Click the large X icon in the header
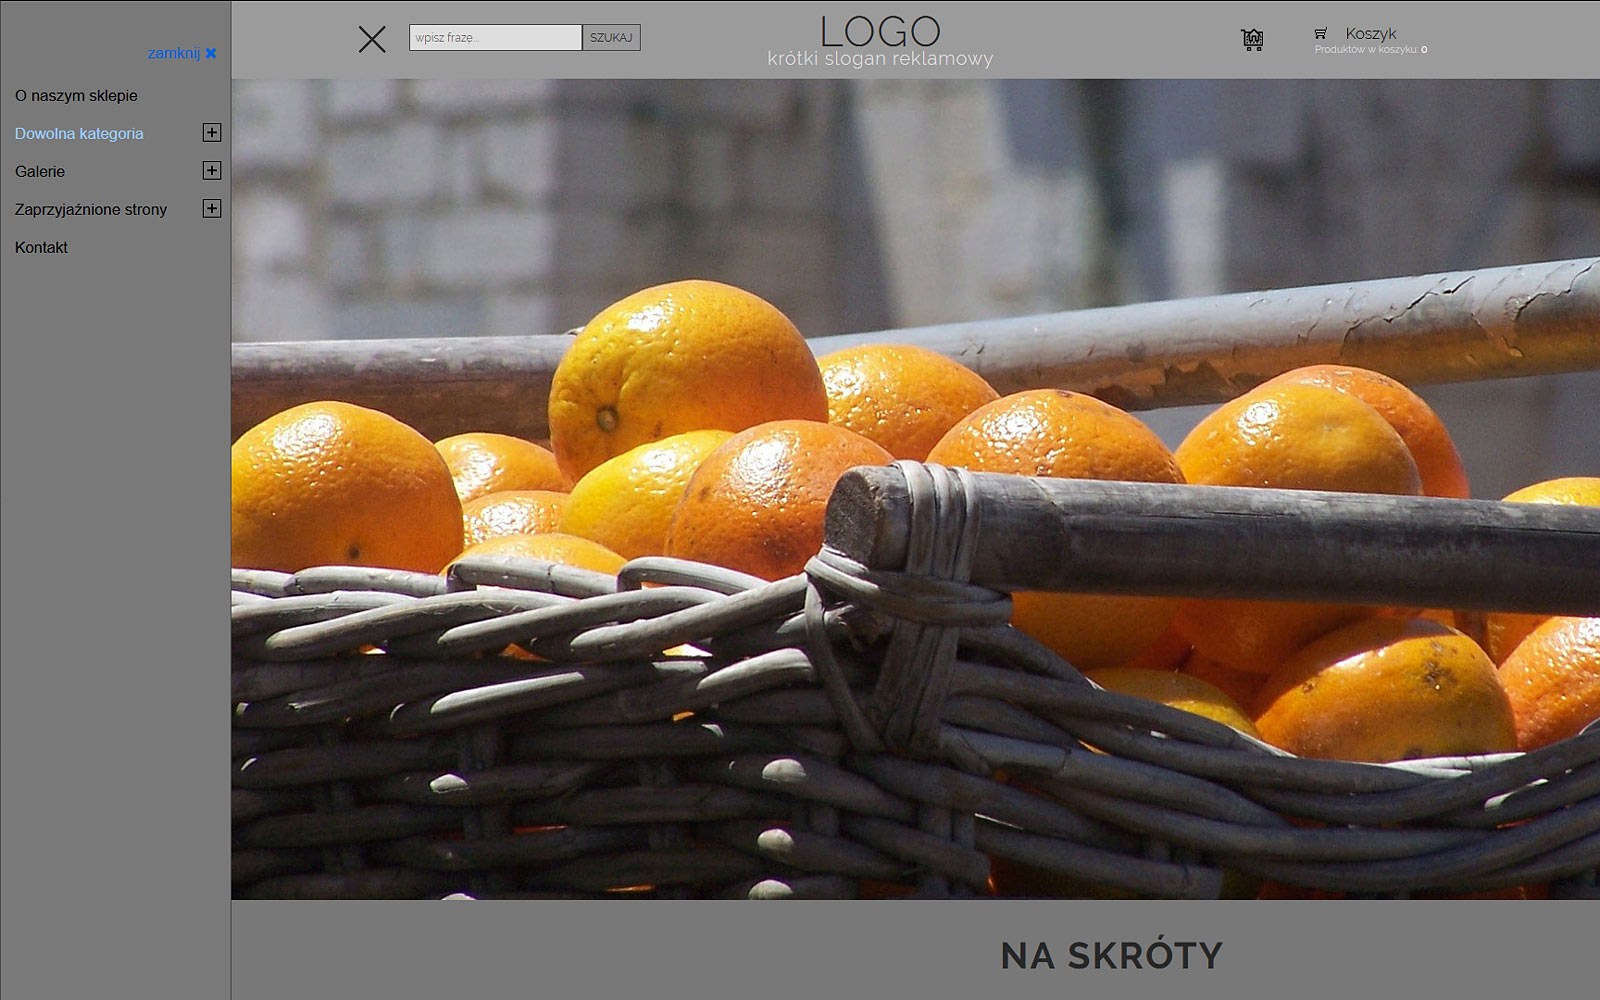Screen dimensions: 1600x1000 point(372,39)
